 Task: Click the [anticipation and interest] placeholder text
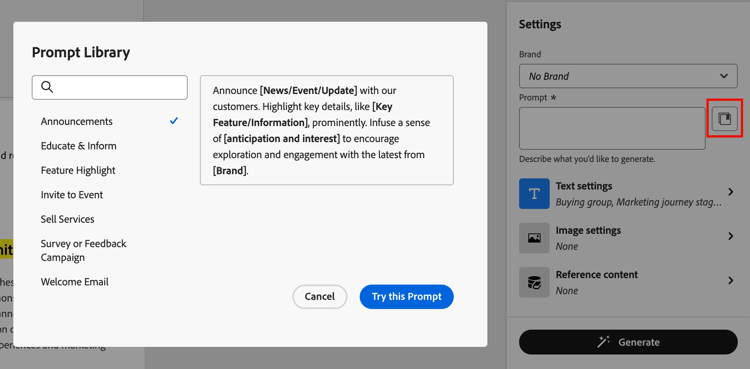point(282,139)
